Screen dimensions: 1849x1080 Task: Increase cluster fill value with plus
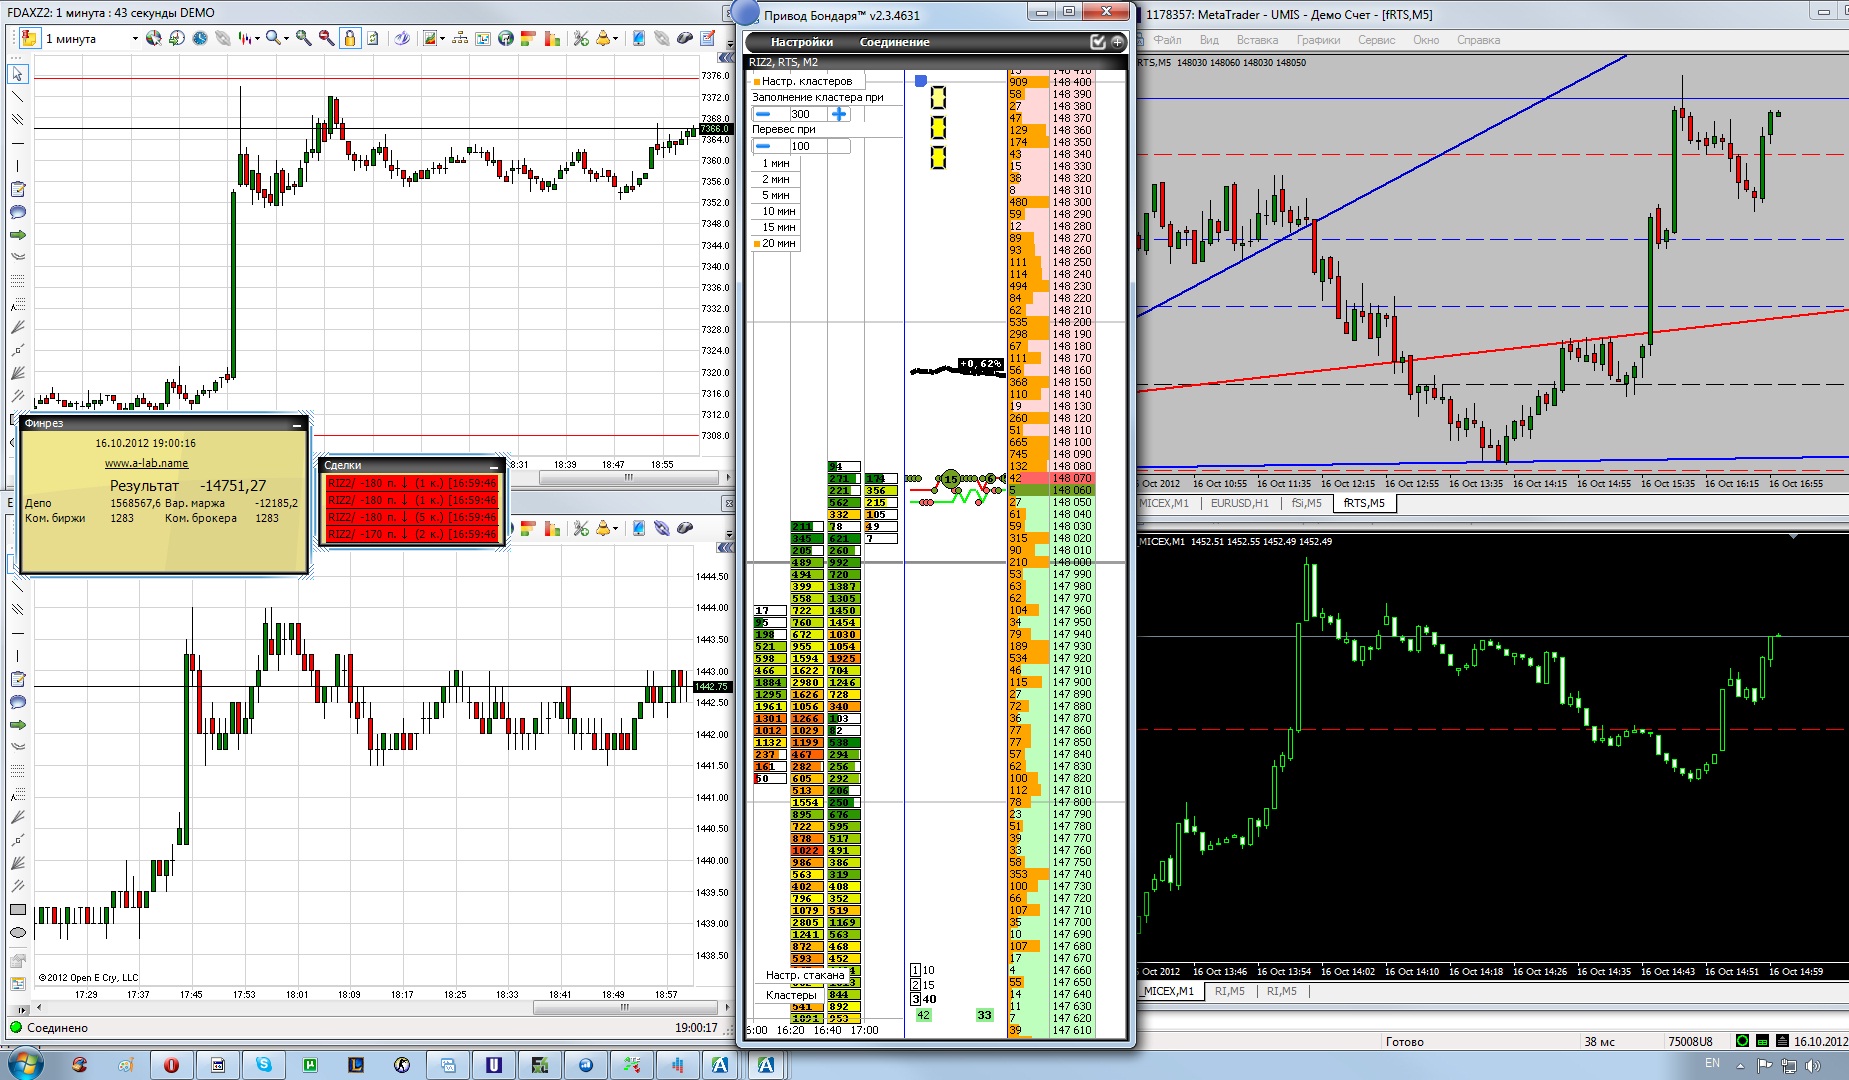[x=839, y=114]
